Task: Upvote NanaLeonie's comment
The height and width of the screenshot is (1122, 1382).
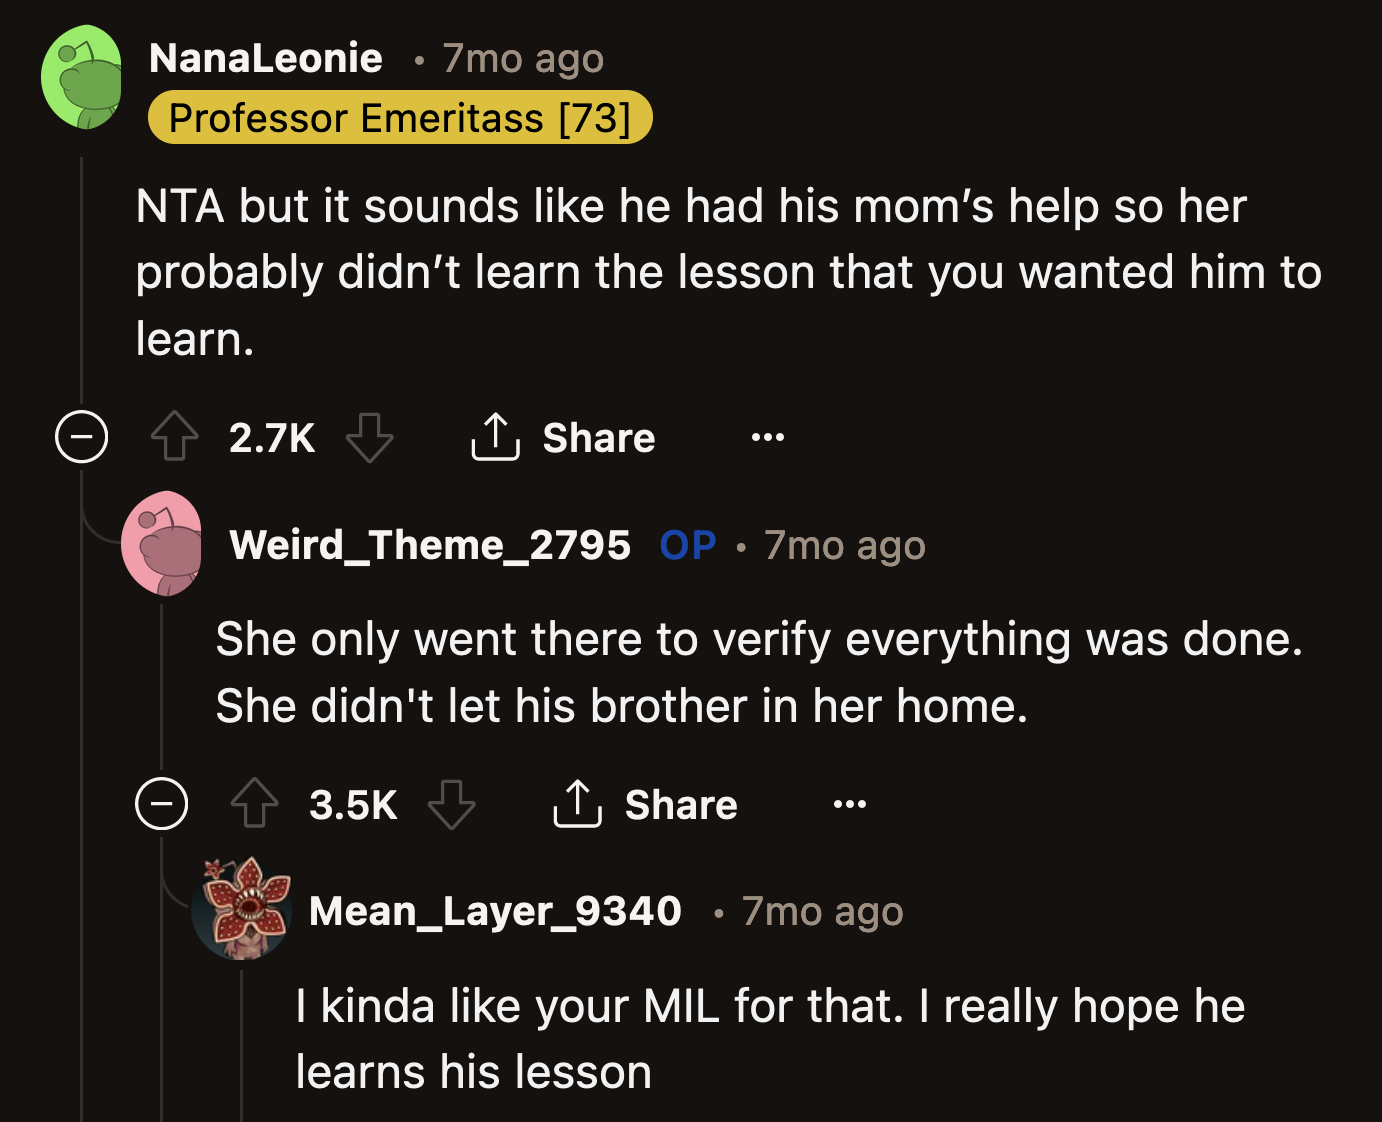Action: click(x=176, y=437)
